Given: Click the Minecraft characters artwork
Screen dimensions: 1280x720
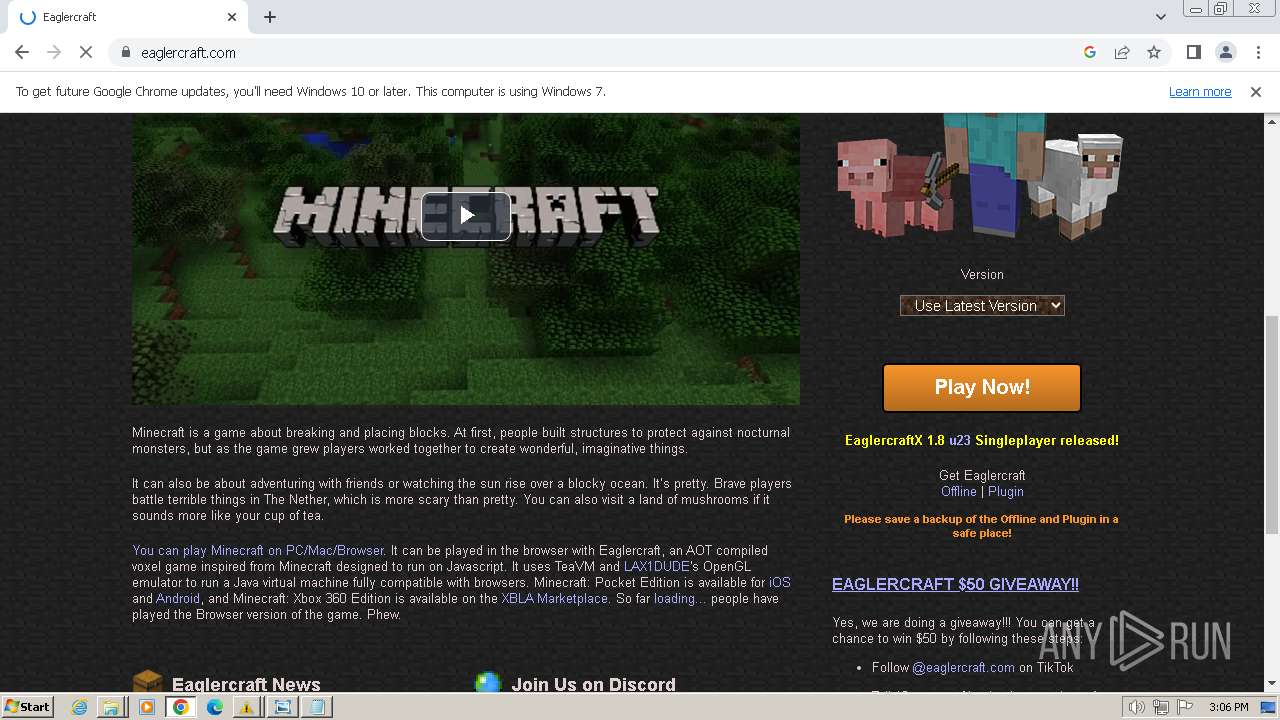Looking at the screenshot, I should click(x=980, y=175).
